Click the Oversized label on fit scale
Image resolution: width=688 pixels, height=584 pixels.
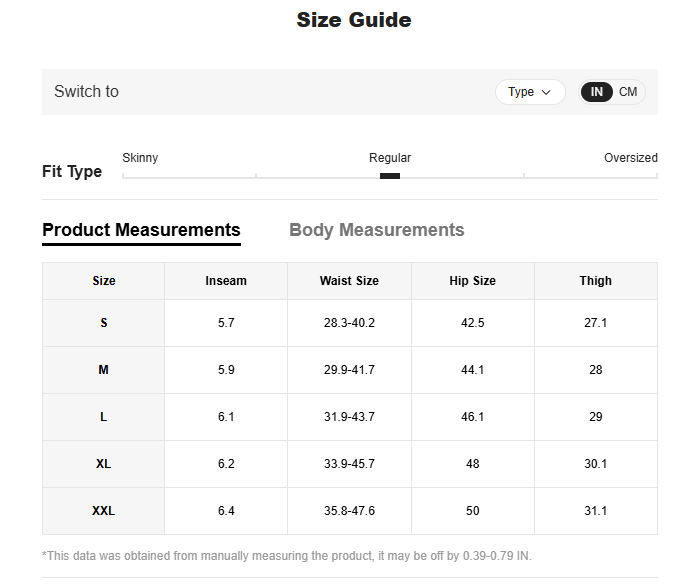(x=630, y=158)
